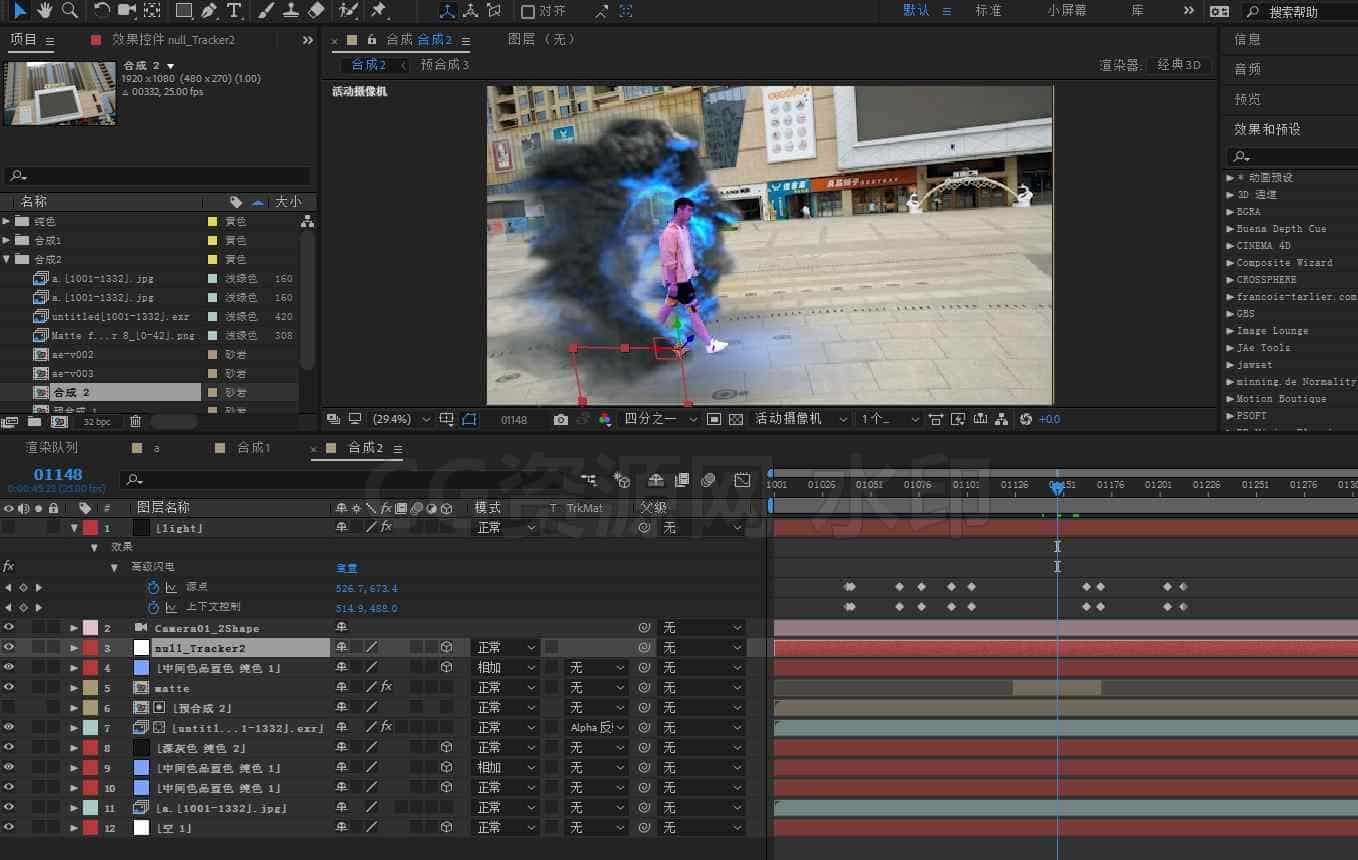This screenshot has height=860, width=1358.
Task: Open blend mode dropdown for layer 4 相加
Action: (506, 667)
